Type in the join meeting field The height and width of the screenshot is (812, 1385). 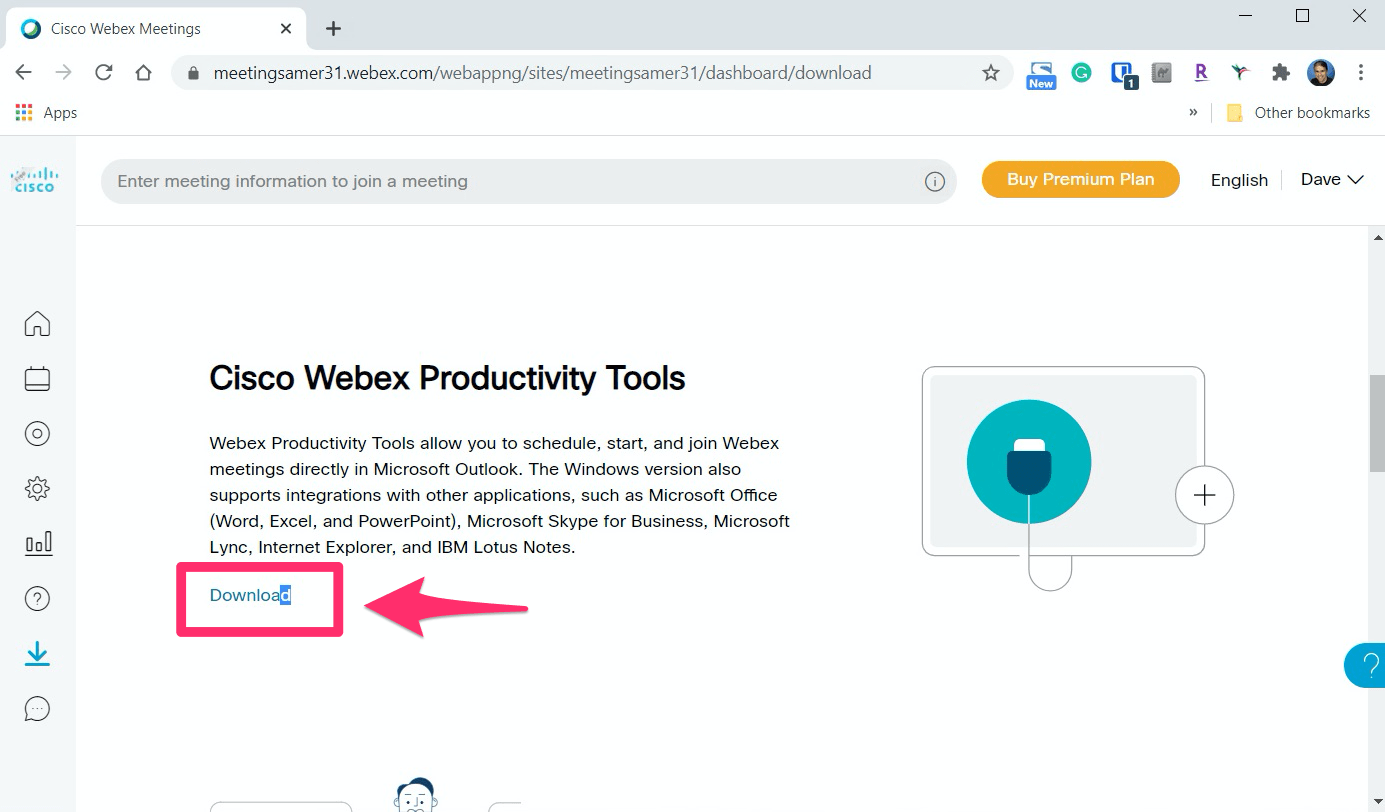coord(510,181)
